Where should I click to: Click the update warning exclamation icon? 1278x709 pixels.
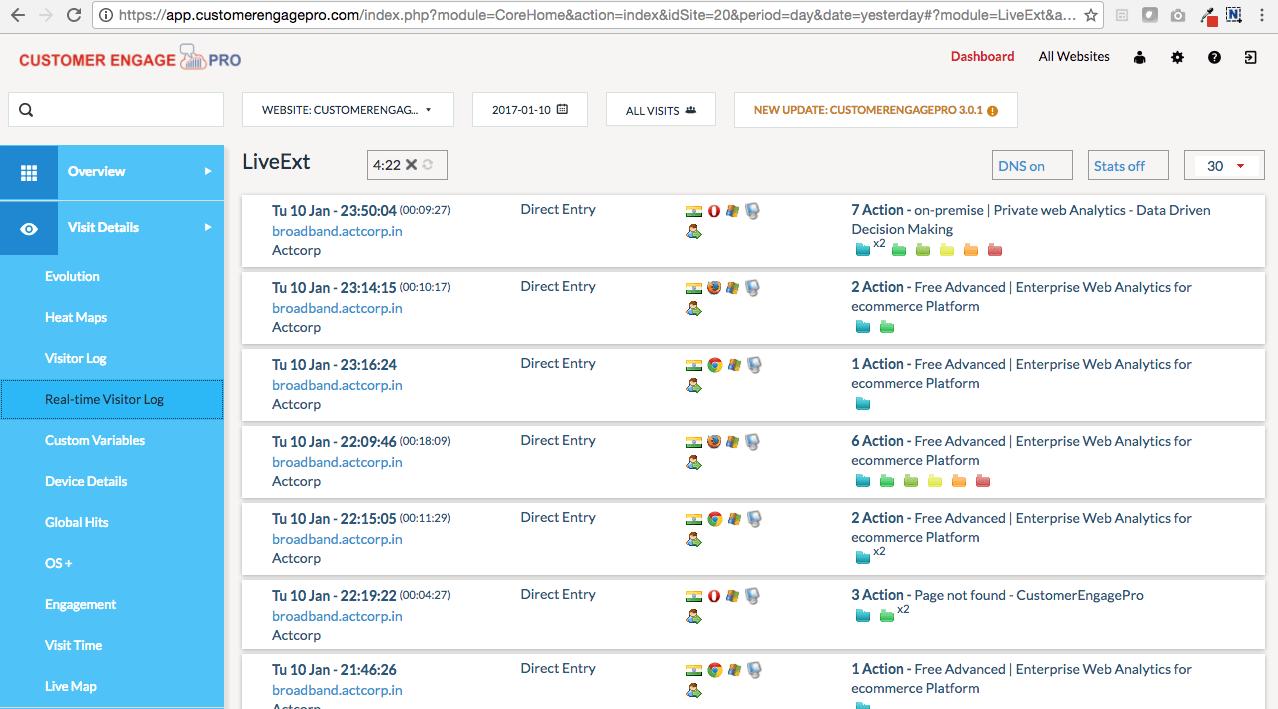click(993, 111)
